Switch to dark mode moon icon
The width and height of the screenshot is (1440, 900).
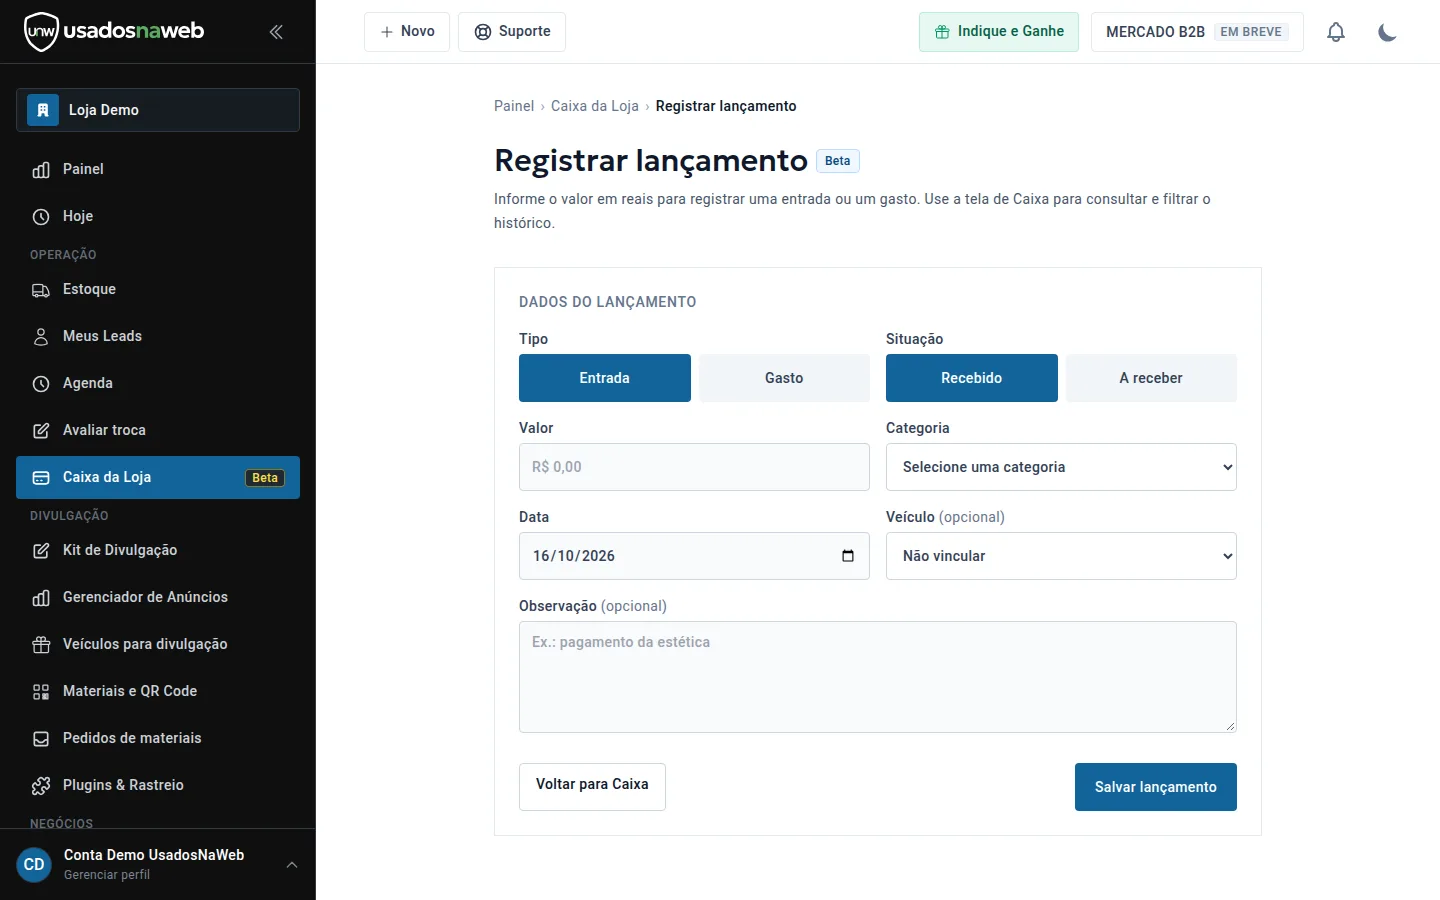click(x=1387, y=32)
